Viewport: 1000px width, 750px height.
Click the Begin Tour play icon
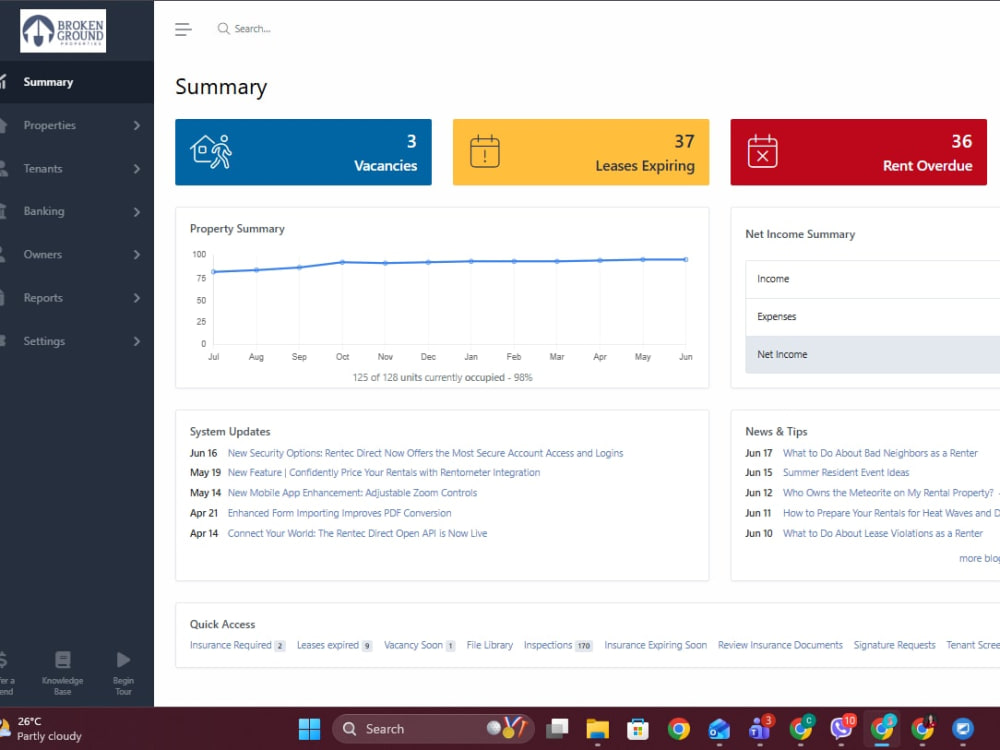[x=123, y=659]
